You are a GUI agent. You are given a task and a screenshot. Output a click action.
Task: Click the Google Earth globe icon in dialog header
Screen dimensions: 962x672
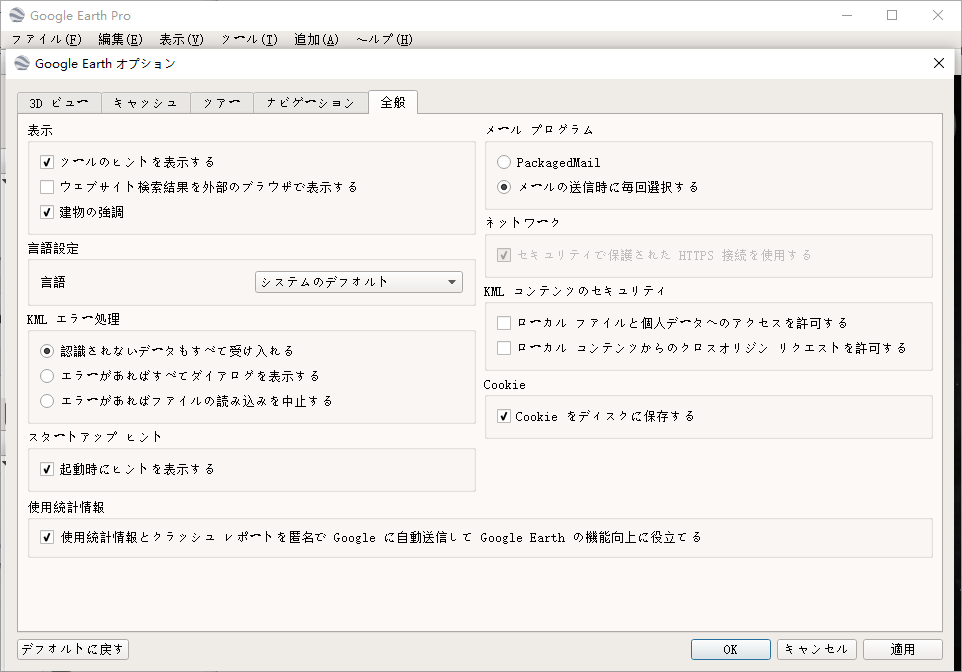[x=21, y=62]
